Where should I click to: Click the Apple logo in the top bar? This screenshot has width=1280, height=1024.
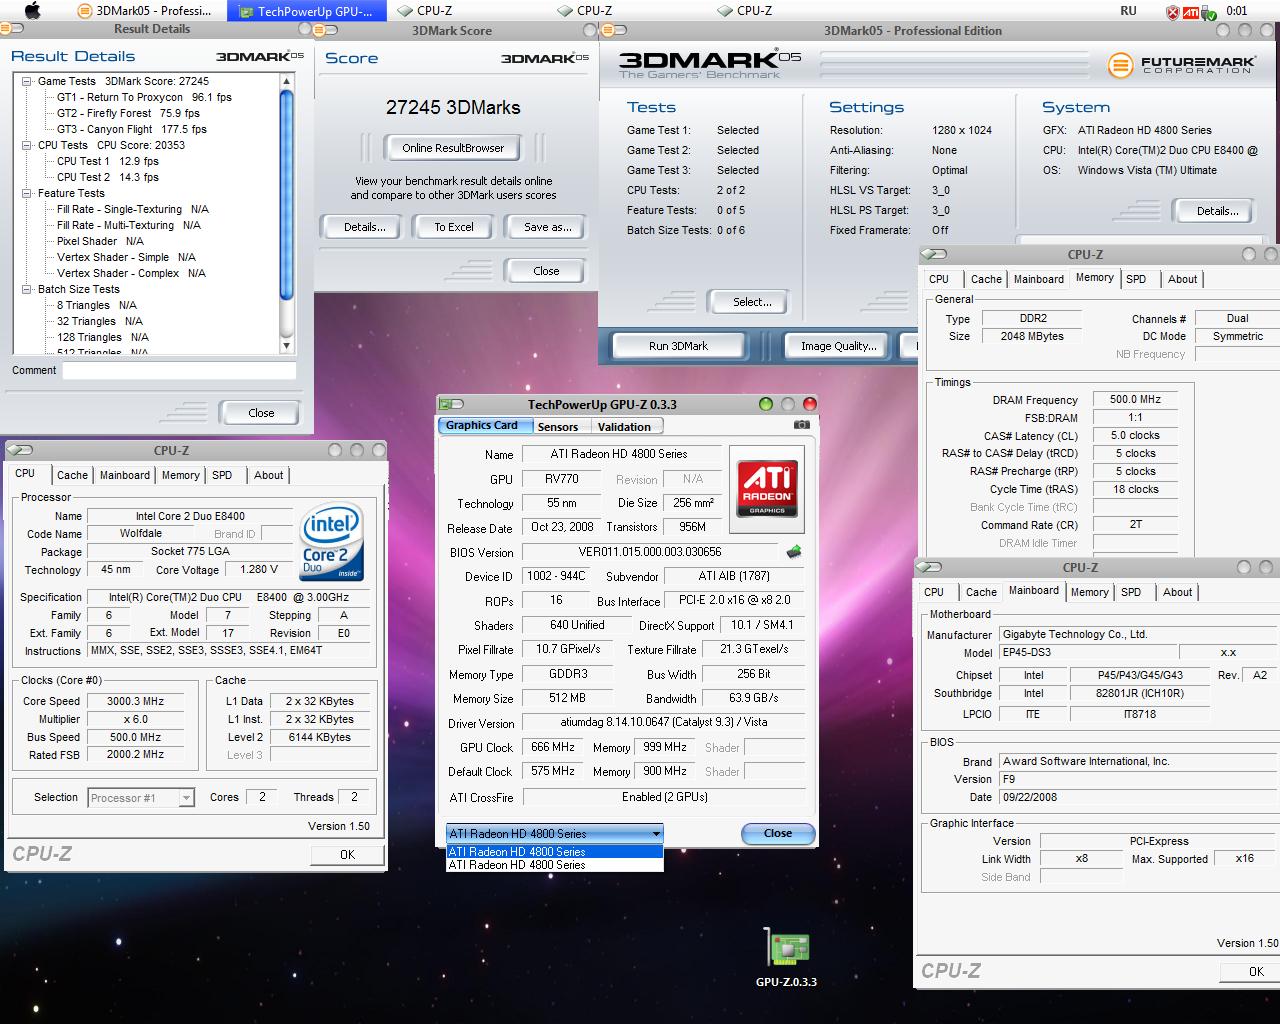[x=32, y=10]
